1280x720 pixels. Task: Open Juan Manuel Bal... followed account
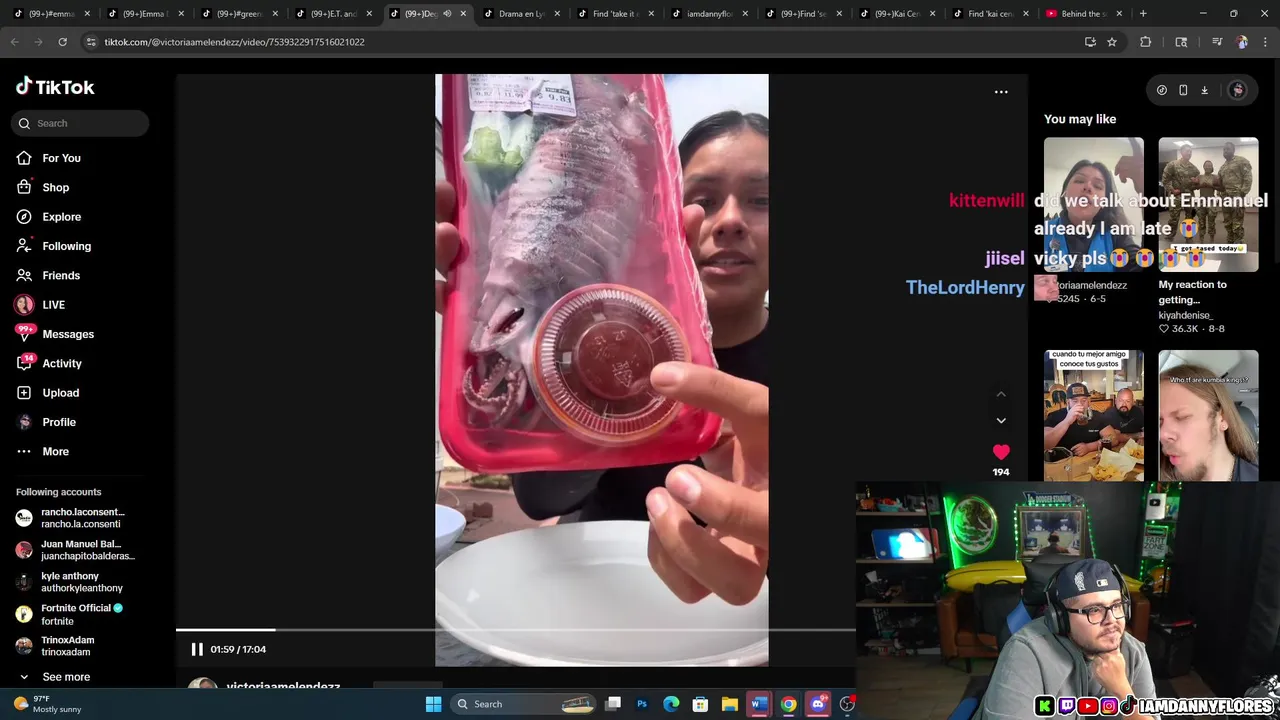pyautogui.click(x=75, y=550)
